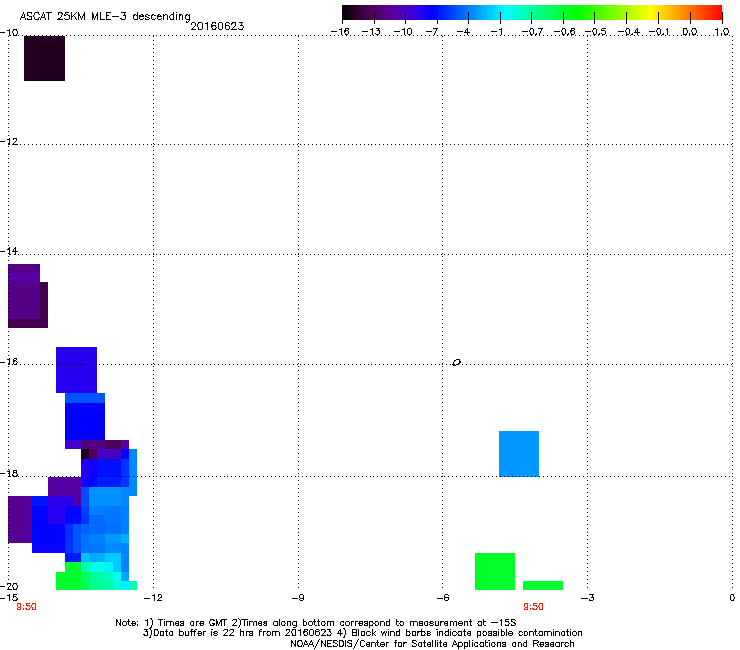Image resolution: width=740 pixels, height=650 pixels.
Task: Click the note "1) Times are GMT"
Action: 187,623
